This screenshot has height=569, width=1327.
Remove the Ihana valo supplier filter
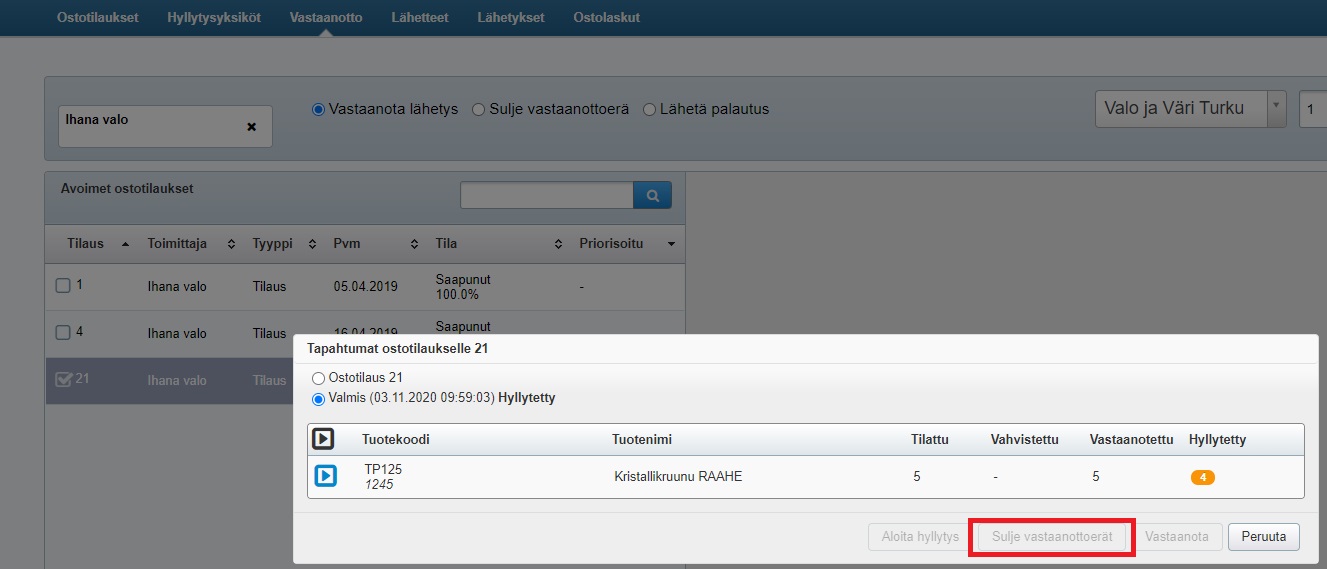251,127
